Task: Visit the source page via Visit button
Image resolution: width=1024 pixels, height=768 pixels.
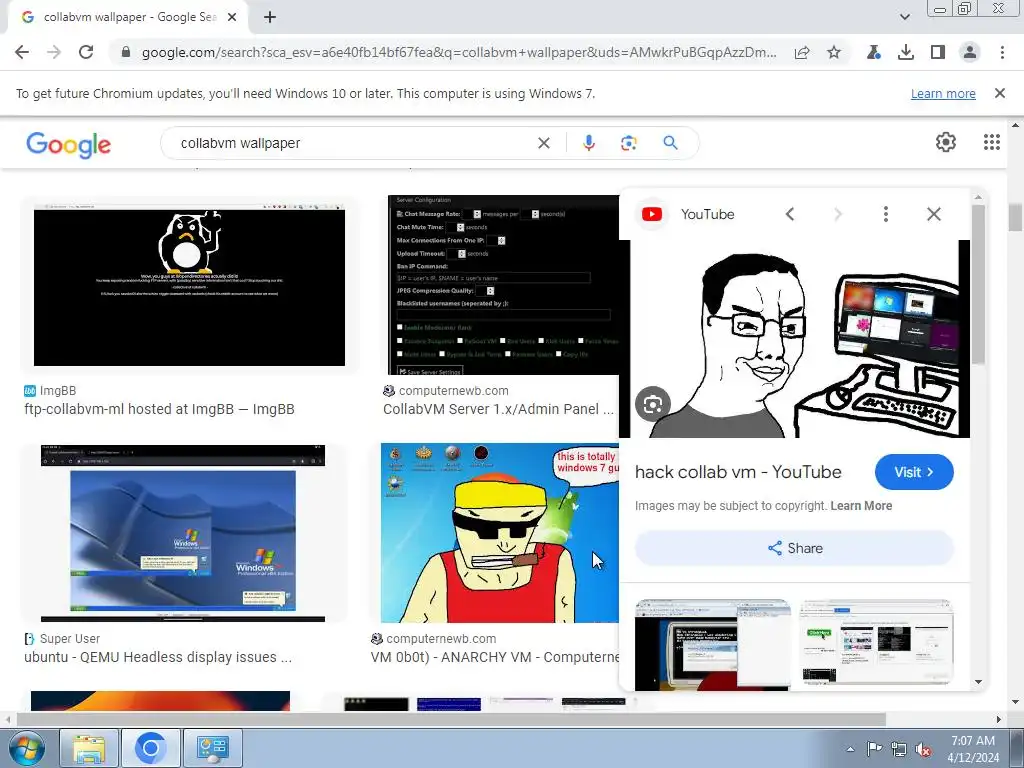Action: click(x=914, y=472)
